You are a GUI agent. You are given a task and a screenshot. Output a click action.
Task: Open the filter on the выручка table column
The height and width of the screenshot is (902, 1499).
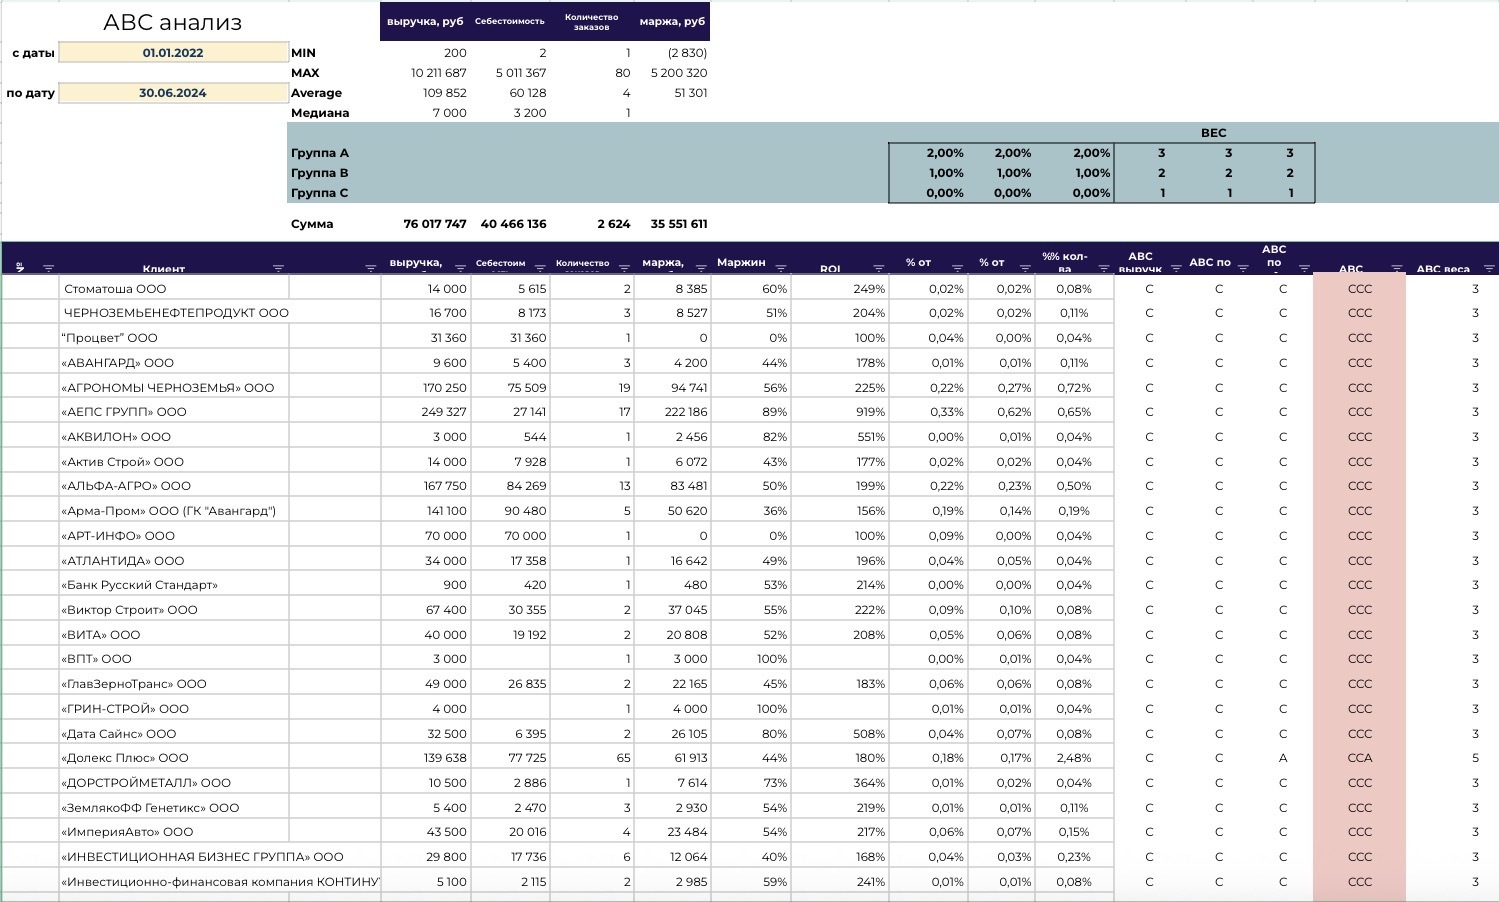point(460,268)
